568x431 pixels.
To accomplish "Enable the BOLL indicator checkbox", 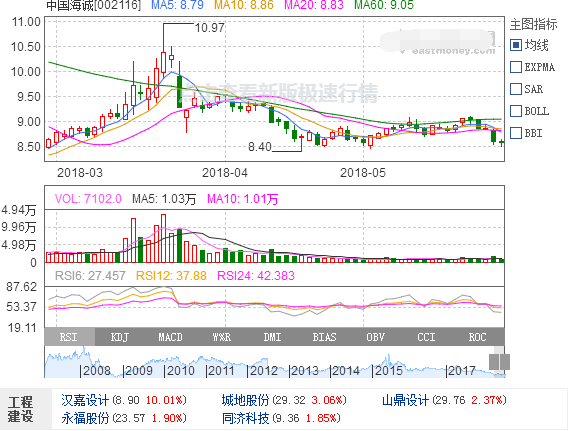I will pos(516,111).
